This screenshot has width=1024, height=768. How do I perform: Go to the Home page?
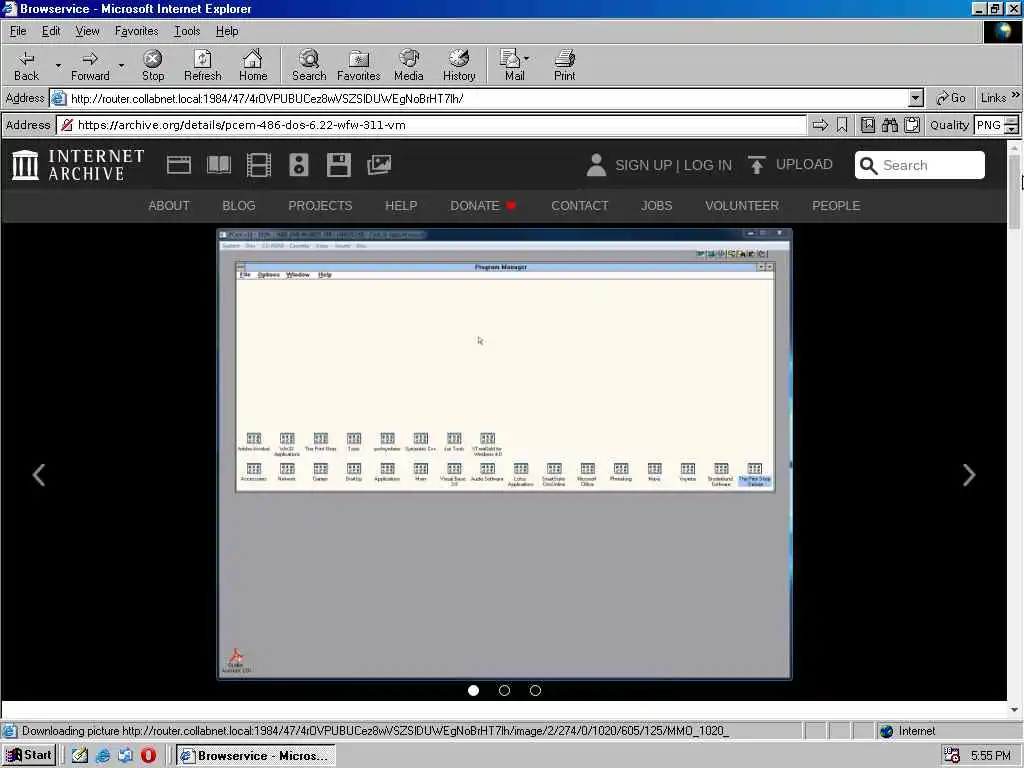click(253, 65)
